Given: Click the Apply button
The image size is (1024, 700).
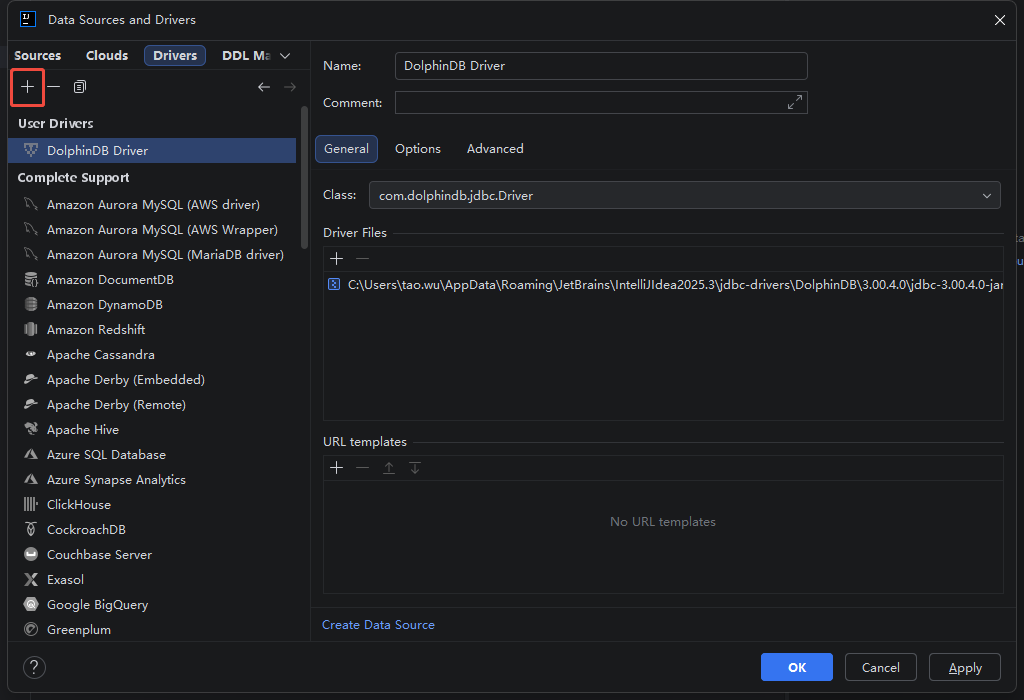Looking at the screenshot, I should pyautogui.click(x=965, y=667).
